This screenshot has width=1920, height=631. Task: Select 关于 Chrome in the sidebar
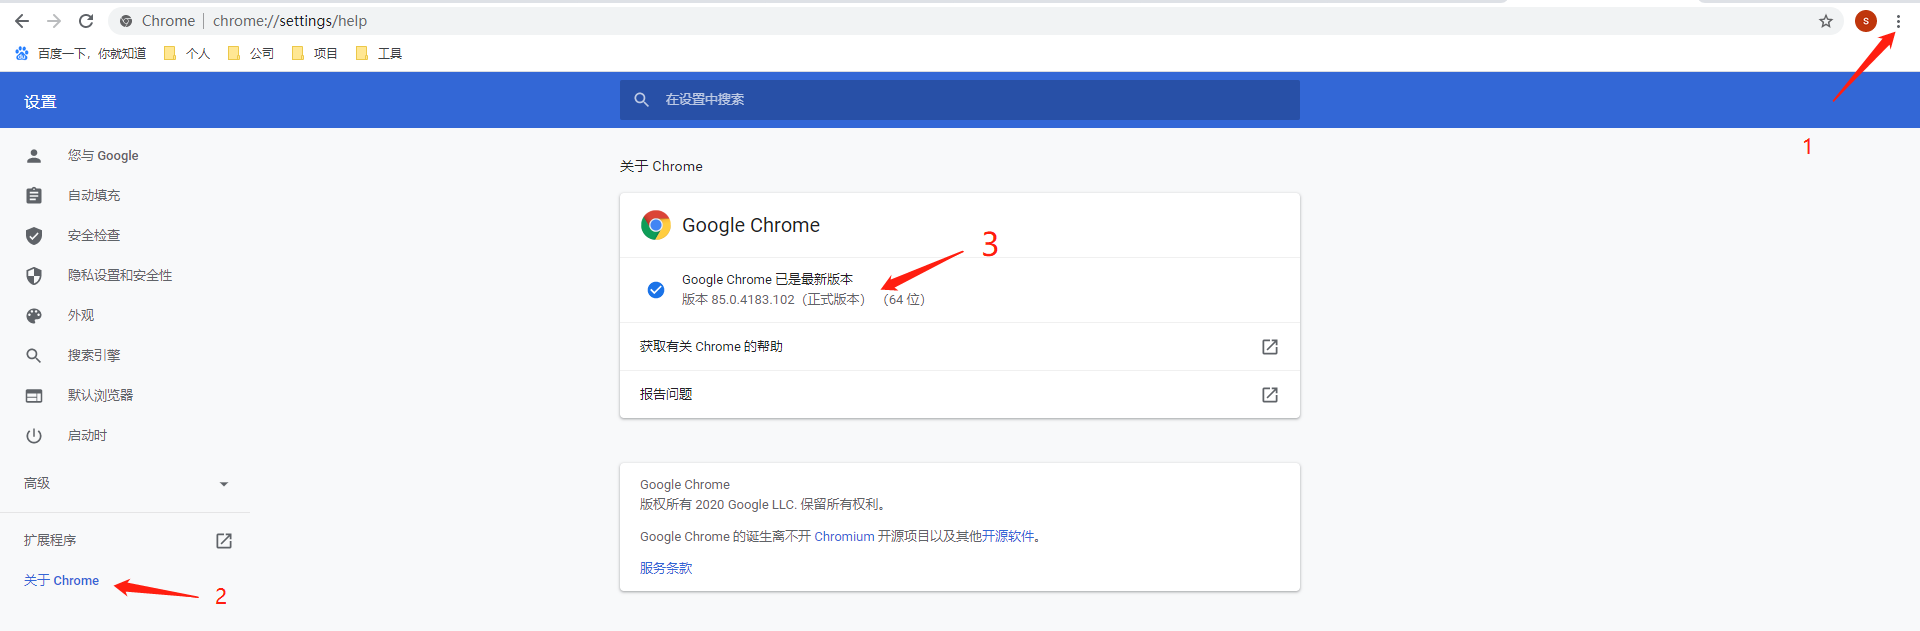click(61, 580)
